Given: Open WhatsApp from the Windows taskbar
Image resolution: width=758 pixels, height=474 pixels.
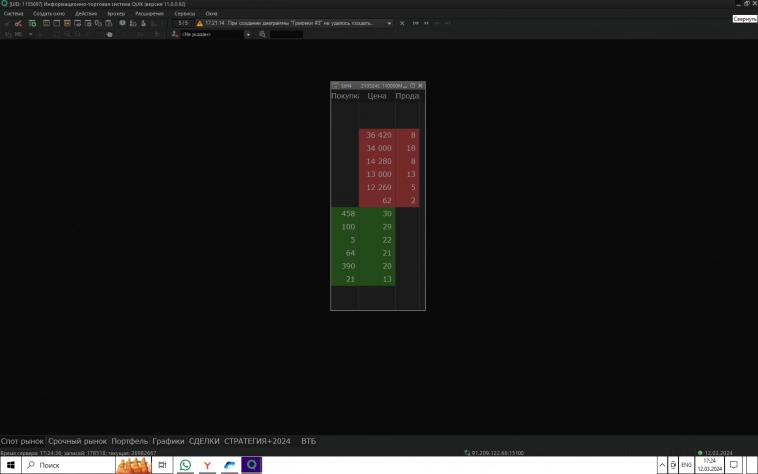Looking at the screenshot, I should click(185, 465).
